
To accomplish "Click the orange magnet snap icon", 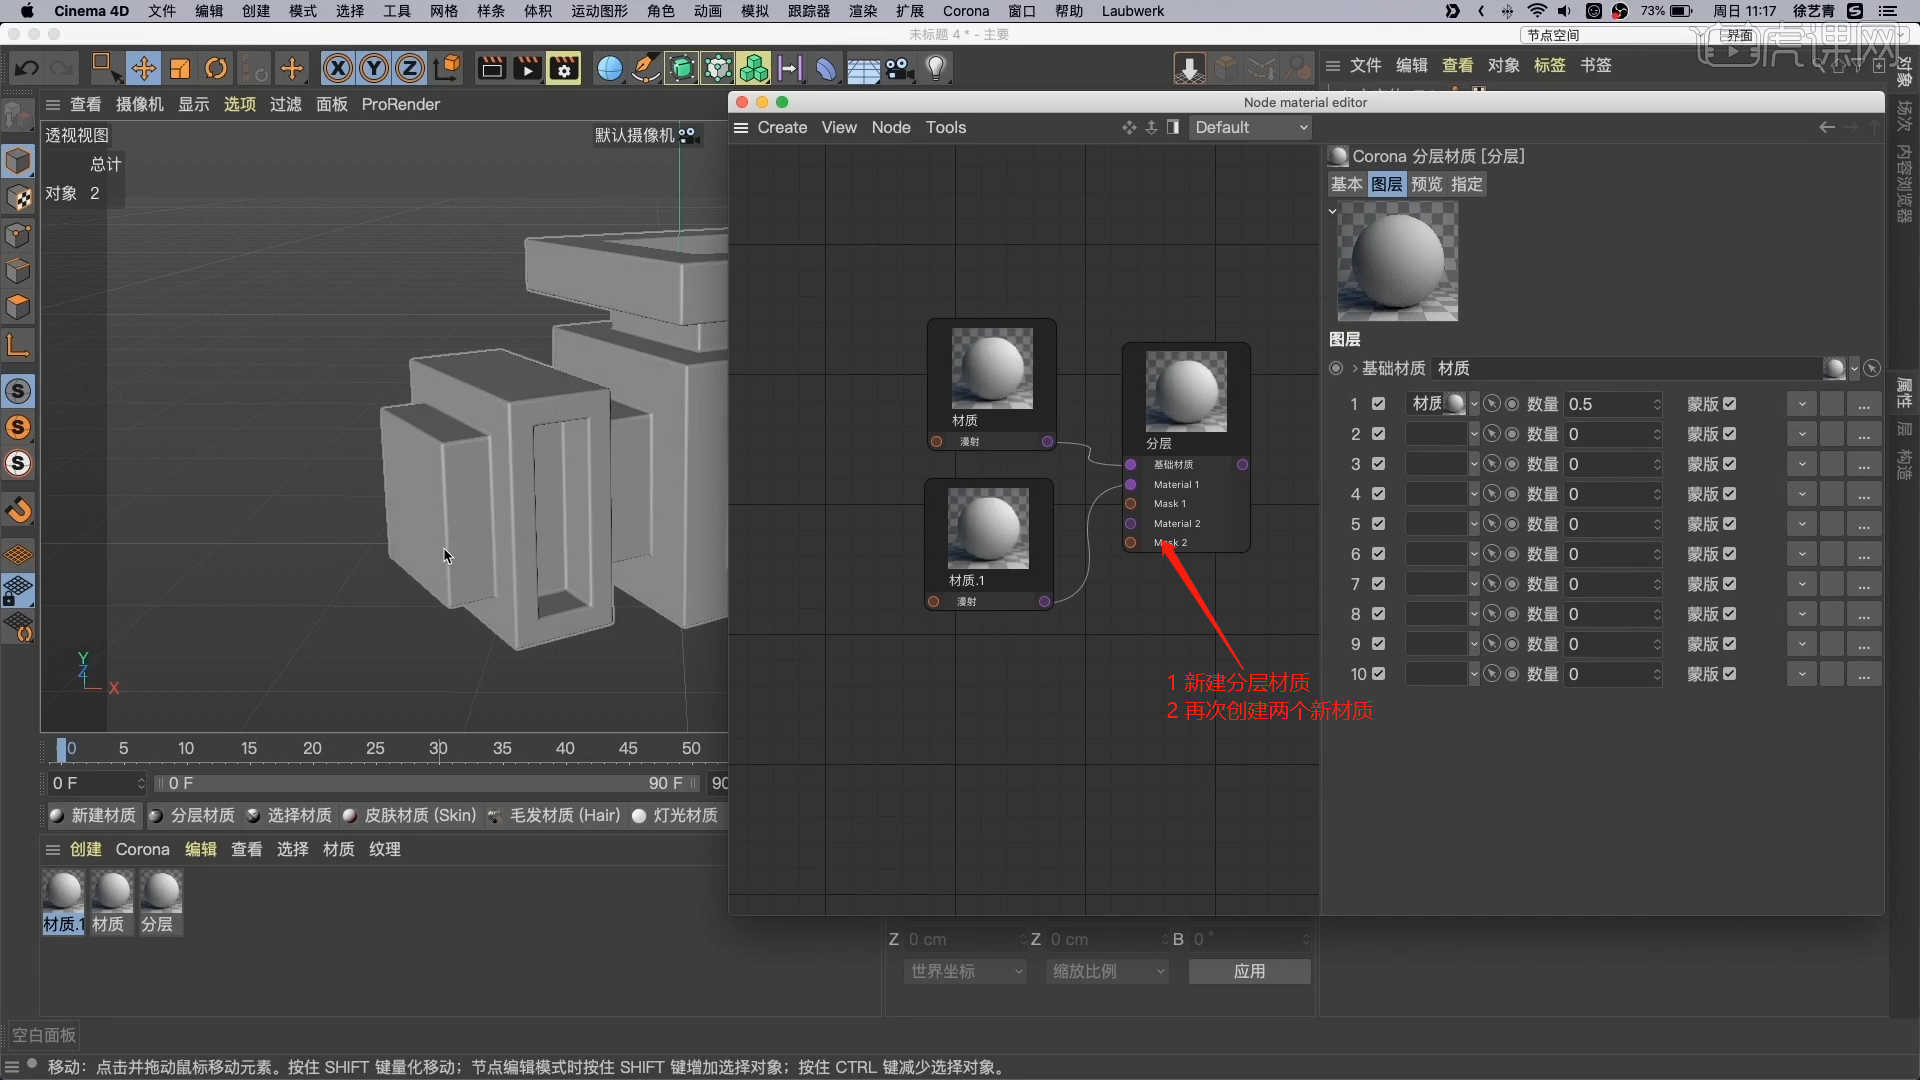I will (18, 510).
